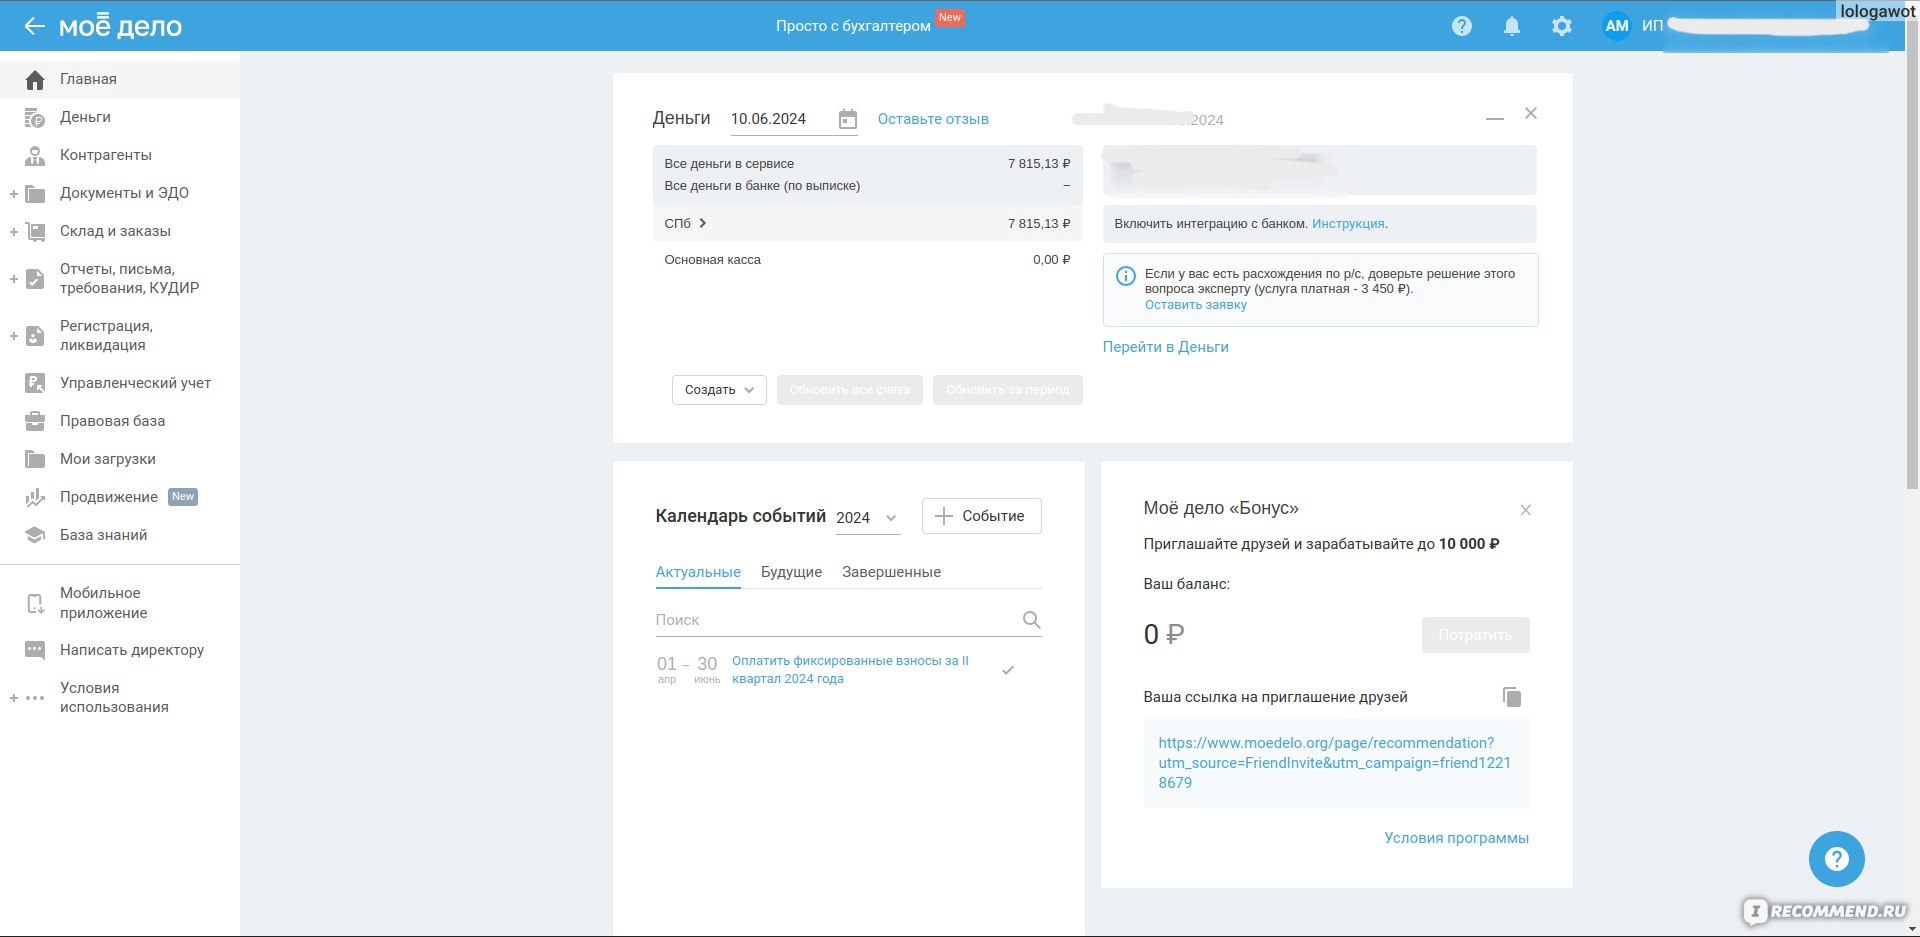Viewport: 1920px width, 937px height.
Task: Expand the Документы и ЭДО section
Action: (14, 194)
